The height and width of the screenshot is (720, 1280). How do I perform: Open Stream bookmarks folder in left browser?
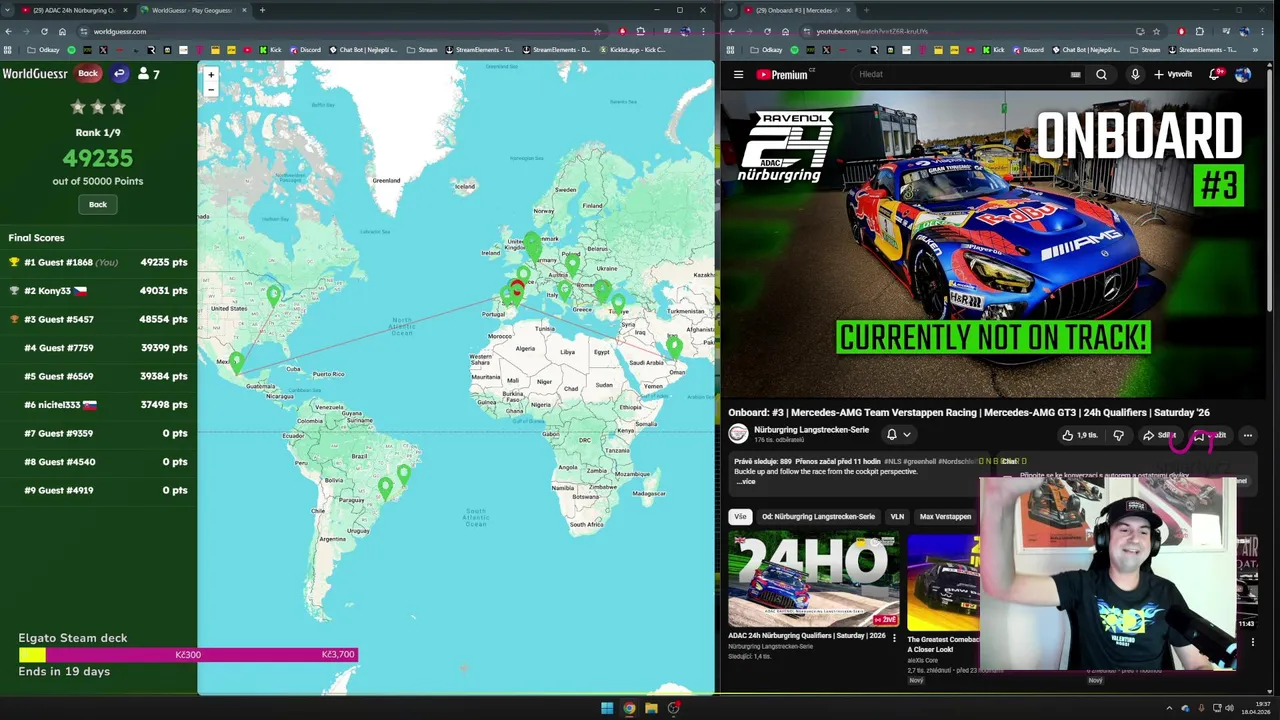tap(422, 49)
